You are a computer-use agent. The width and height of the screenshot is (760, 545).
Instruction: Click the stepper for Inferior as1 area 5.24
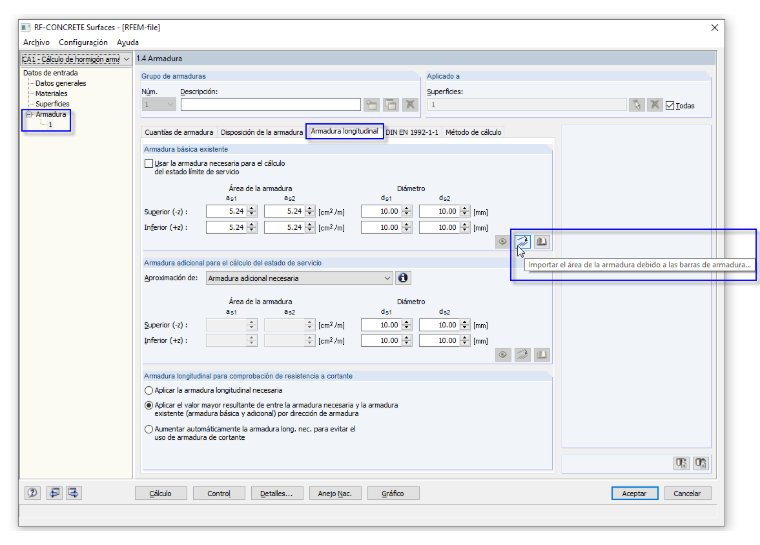tap(252, 227)
